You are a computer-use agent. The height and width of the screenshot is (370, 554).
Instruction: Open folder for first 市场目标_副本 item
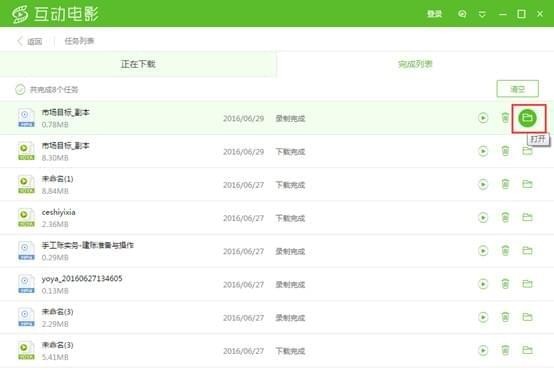pyautogui.click(x=527, y=118)
